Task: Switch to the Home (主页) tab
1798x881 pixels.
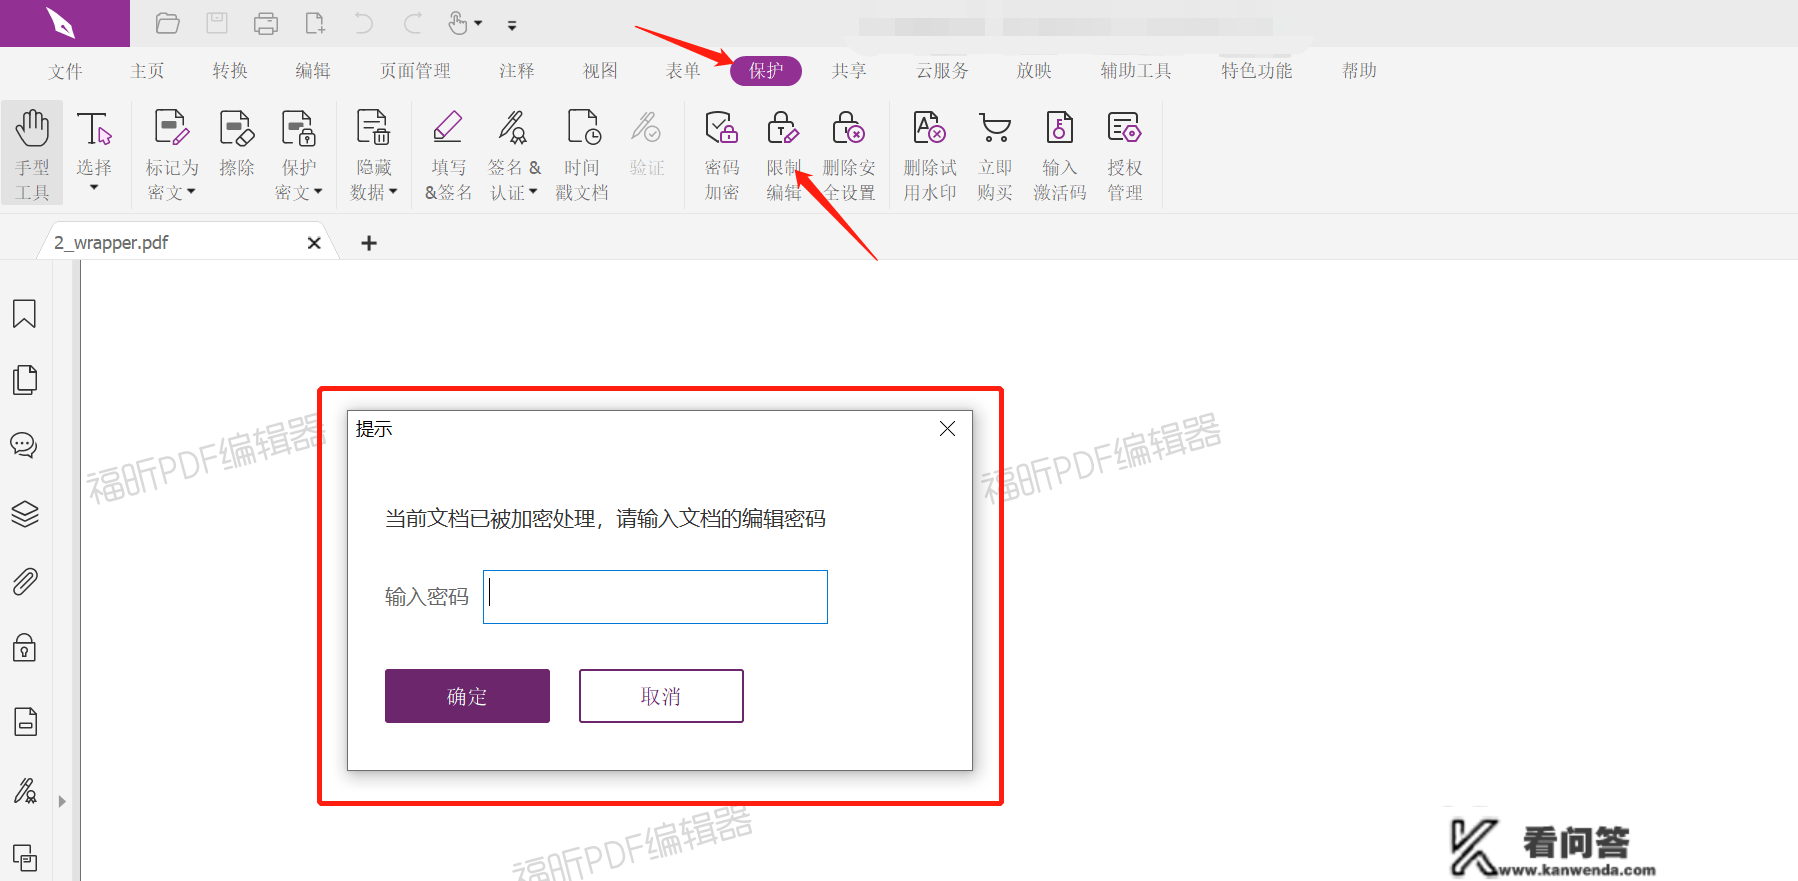Action: click(x=147, y=71)
